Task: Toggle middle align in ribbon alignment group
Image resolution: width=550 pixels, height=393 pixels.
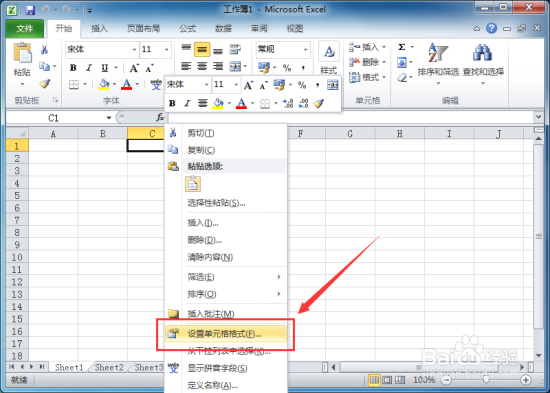Action: click(x=202, y=49)
